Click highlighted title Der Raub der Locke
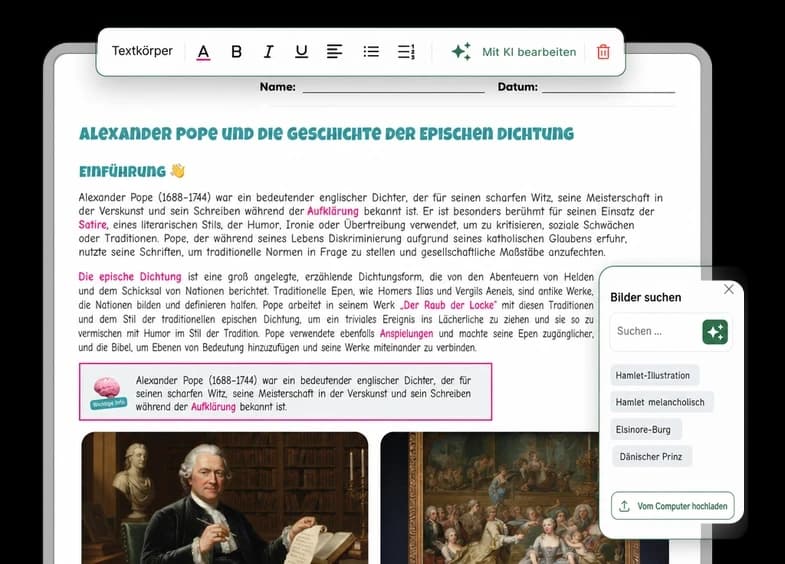785x564 pixels. click(x=448, y=305)
